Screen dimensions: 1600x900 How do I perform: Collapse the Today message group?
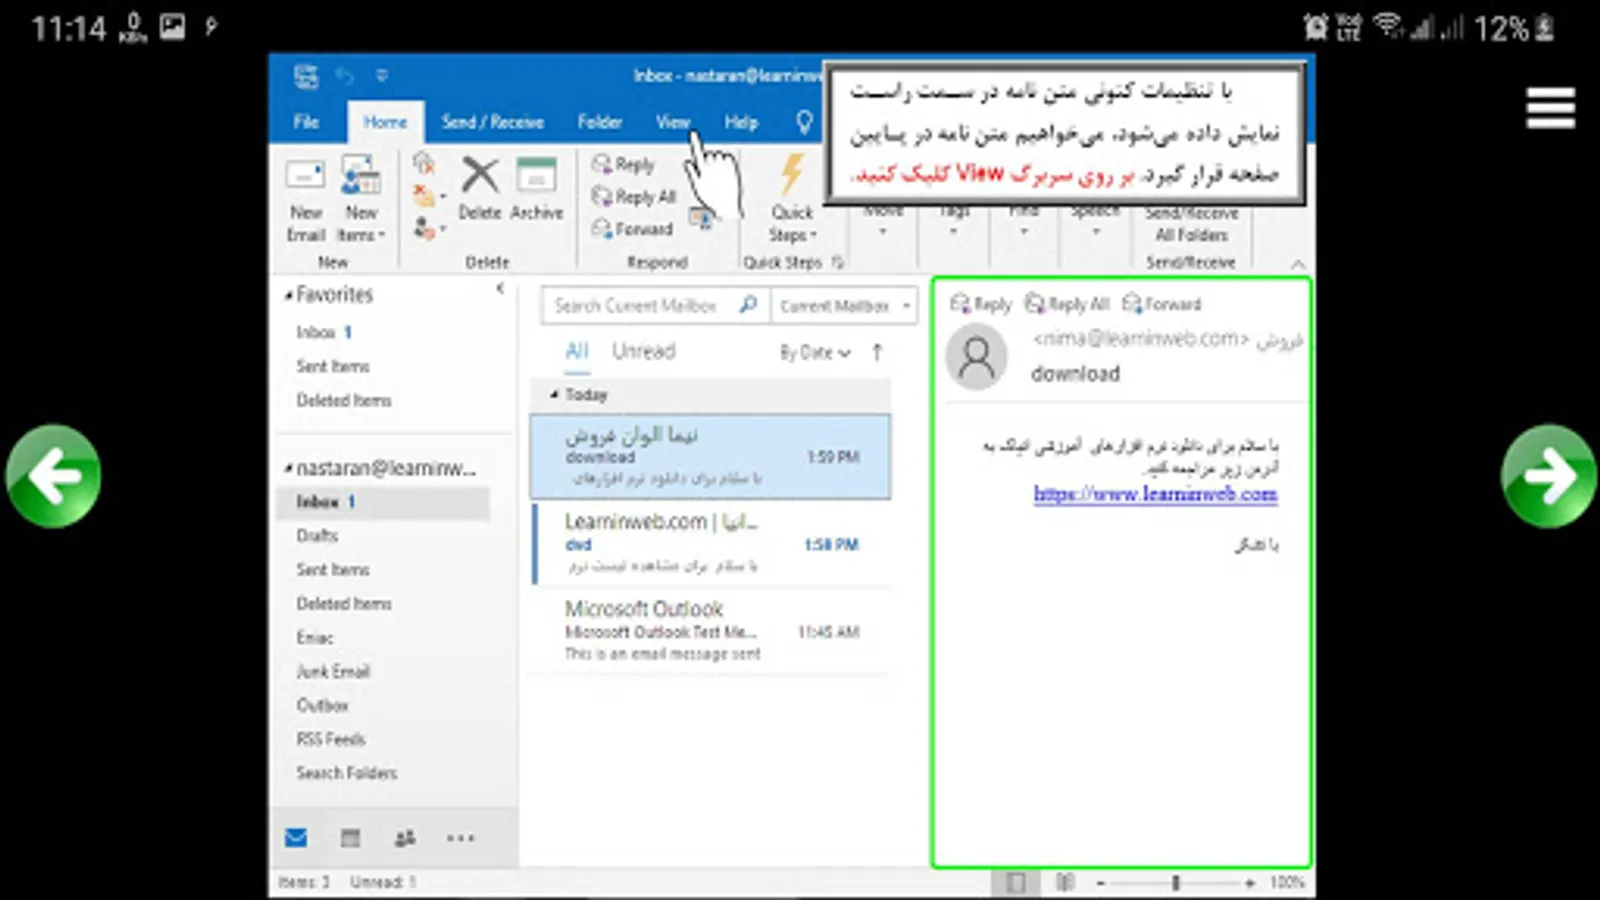point(554,395)
